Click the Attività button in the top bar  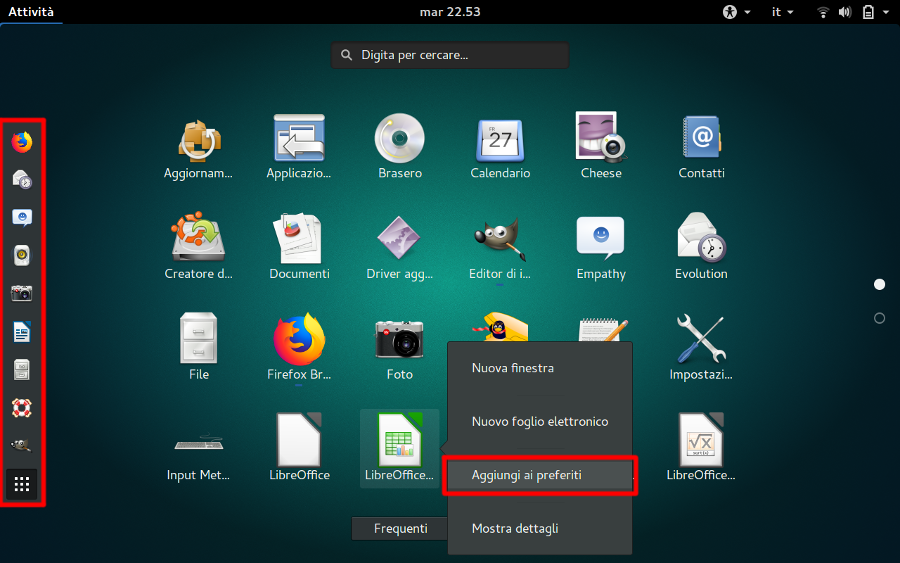click(31, 12)
